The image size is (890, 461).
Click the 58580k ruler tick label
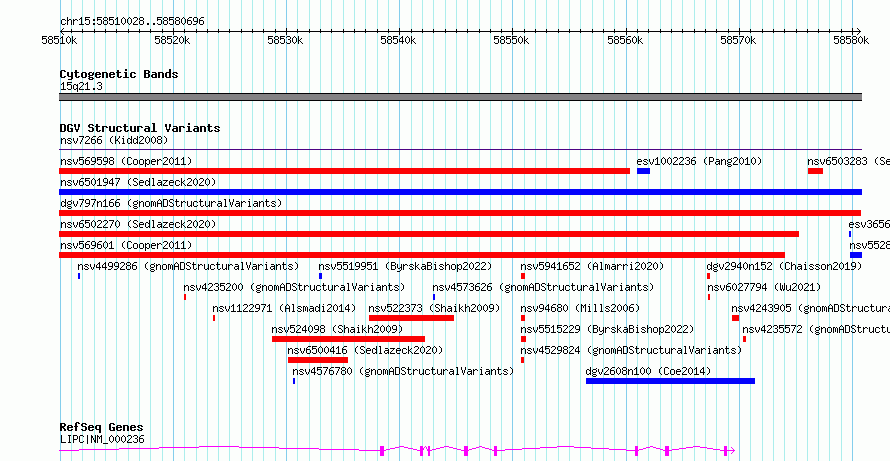pos(851,41)
